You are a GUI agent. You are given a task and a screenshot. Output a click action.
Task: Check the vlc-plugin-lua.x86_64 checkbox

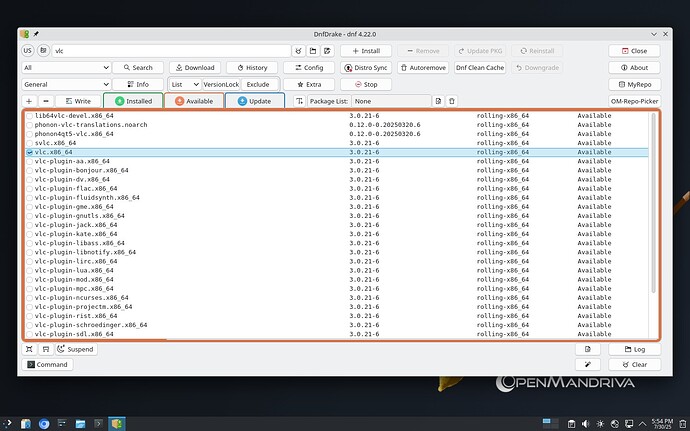tap(29, 271)
